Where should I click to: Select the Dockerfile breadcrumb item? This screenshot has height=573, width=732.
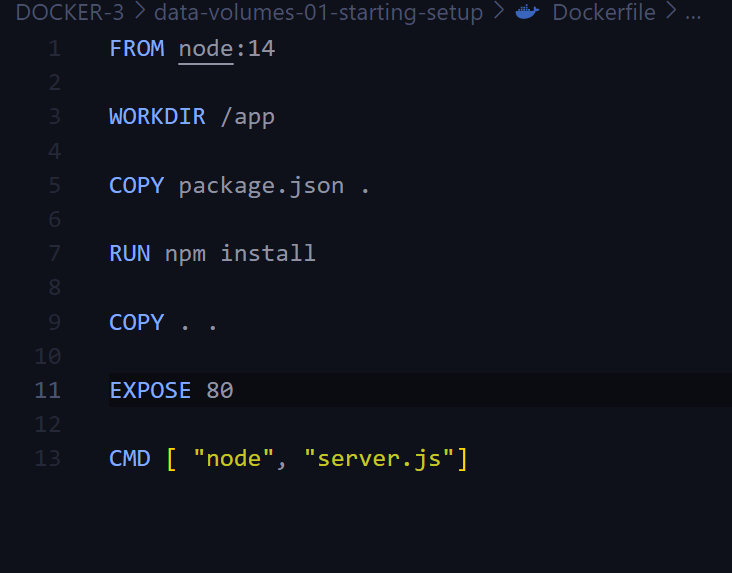click(604, 12)
